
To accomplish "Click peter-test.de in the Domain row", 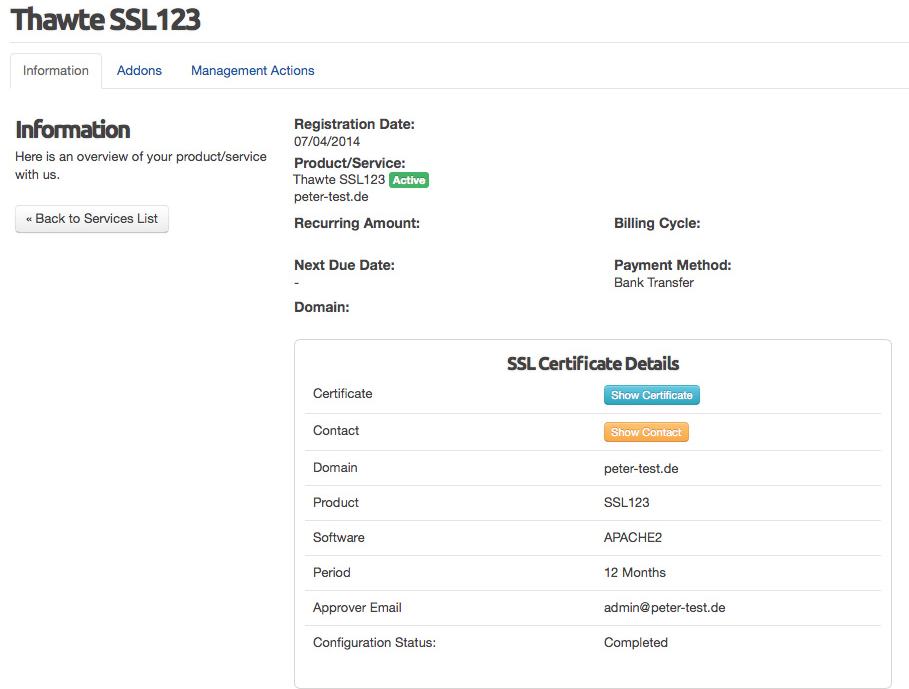I will (641, 468).
